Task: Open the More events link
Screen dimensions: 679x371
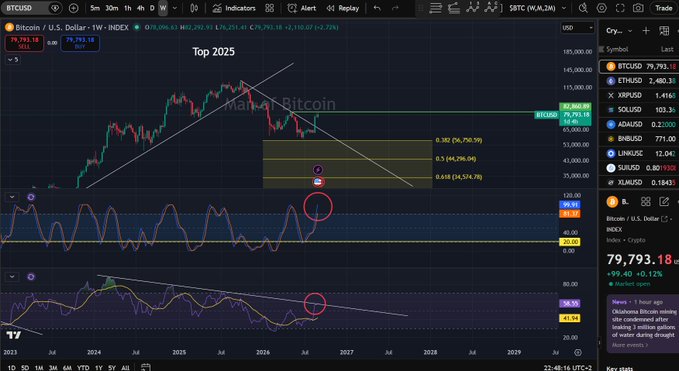Action: coord(630,345)
